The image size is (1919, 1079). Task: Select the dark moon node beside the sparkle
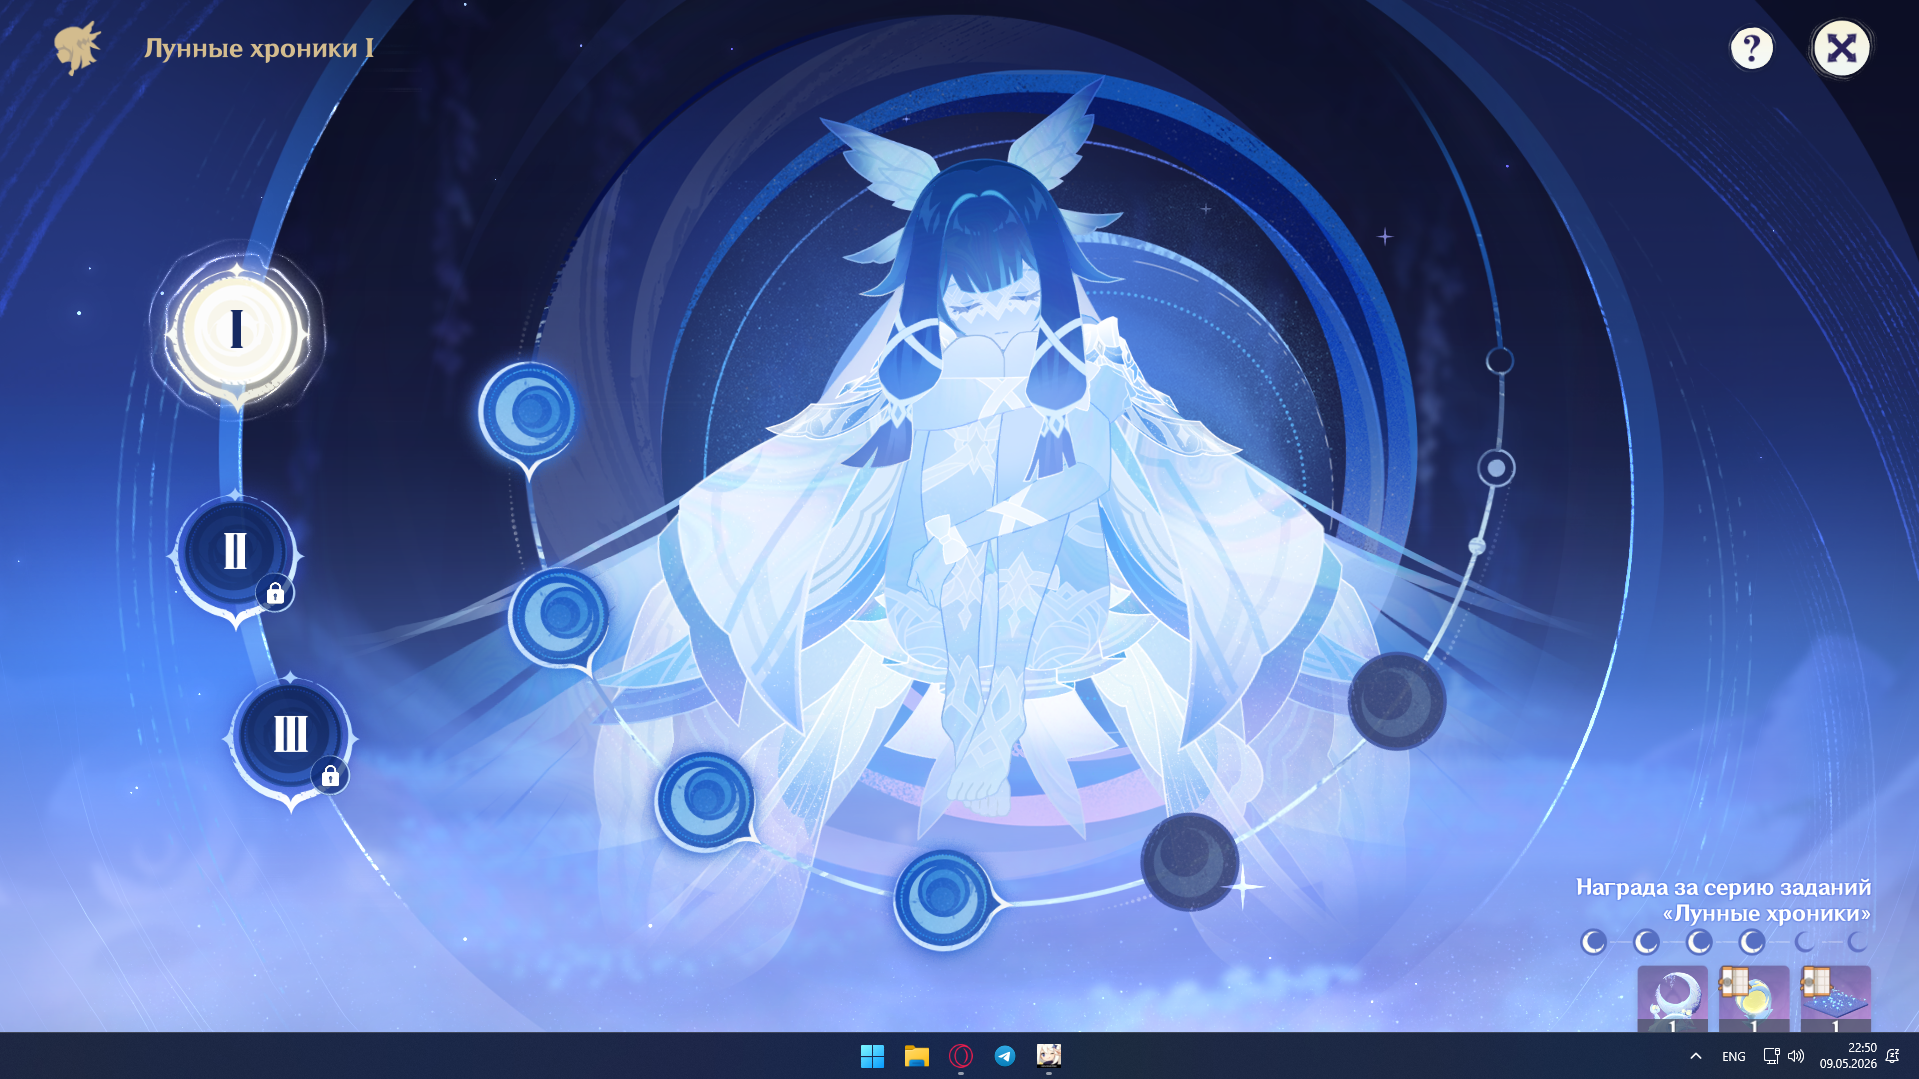pyautogui.click(x=1189, y=862)
